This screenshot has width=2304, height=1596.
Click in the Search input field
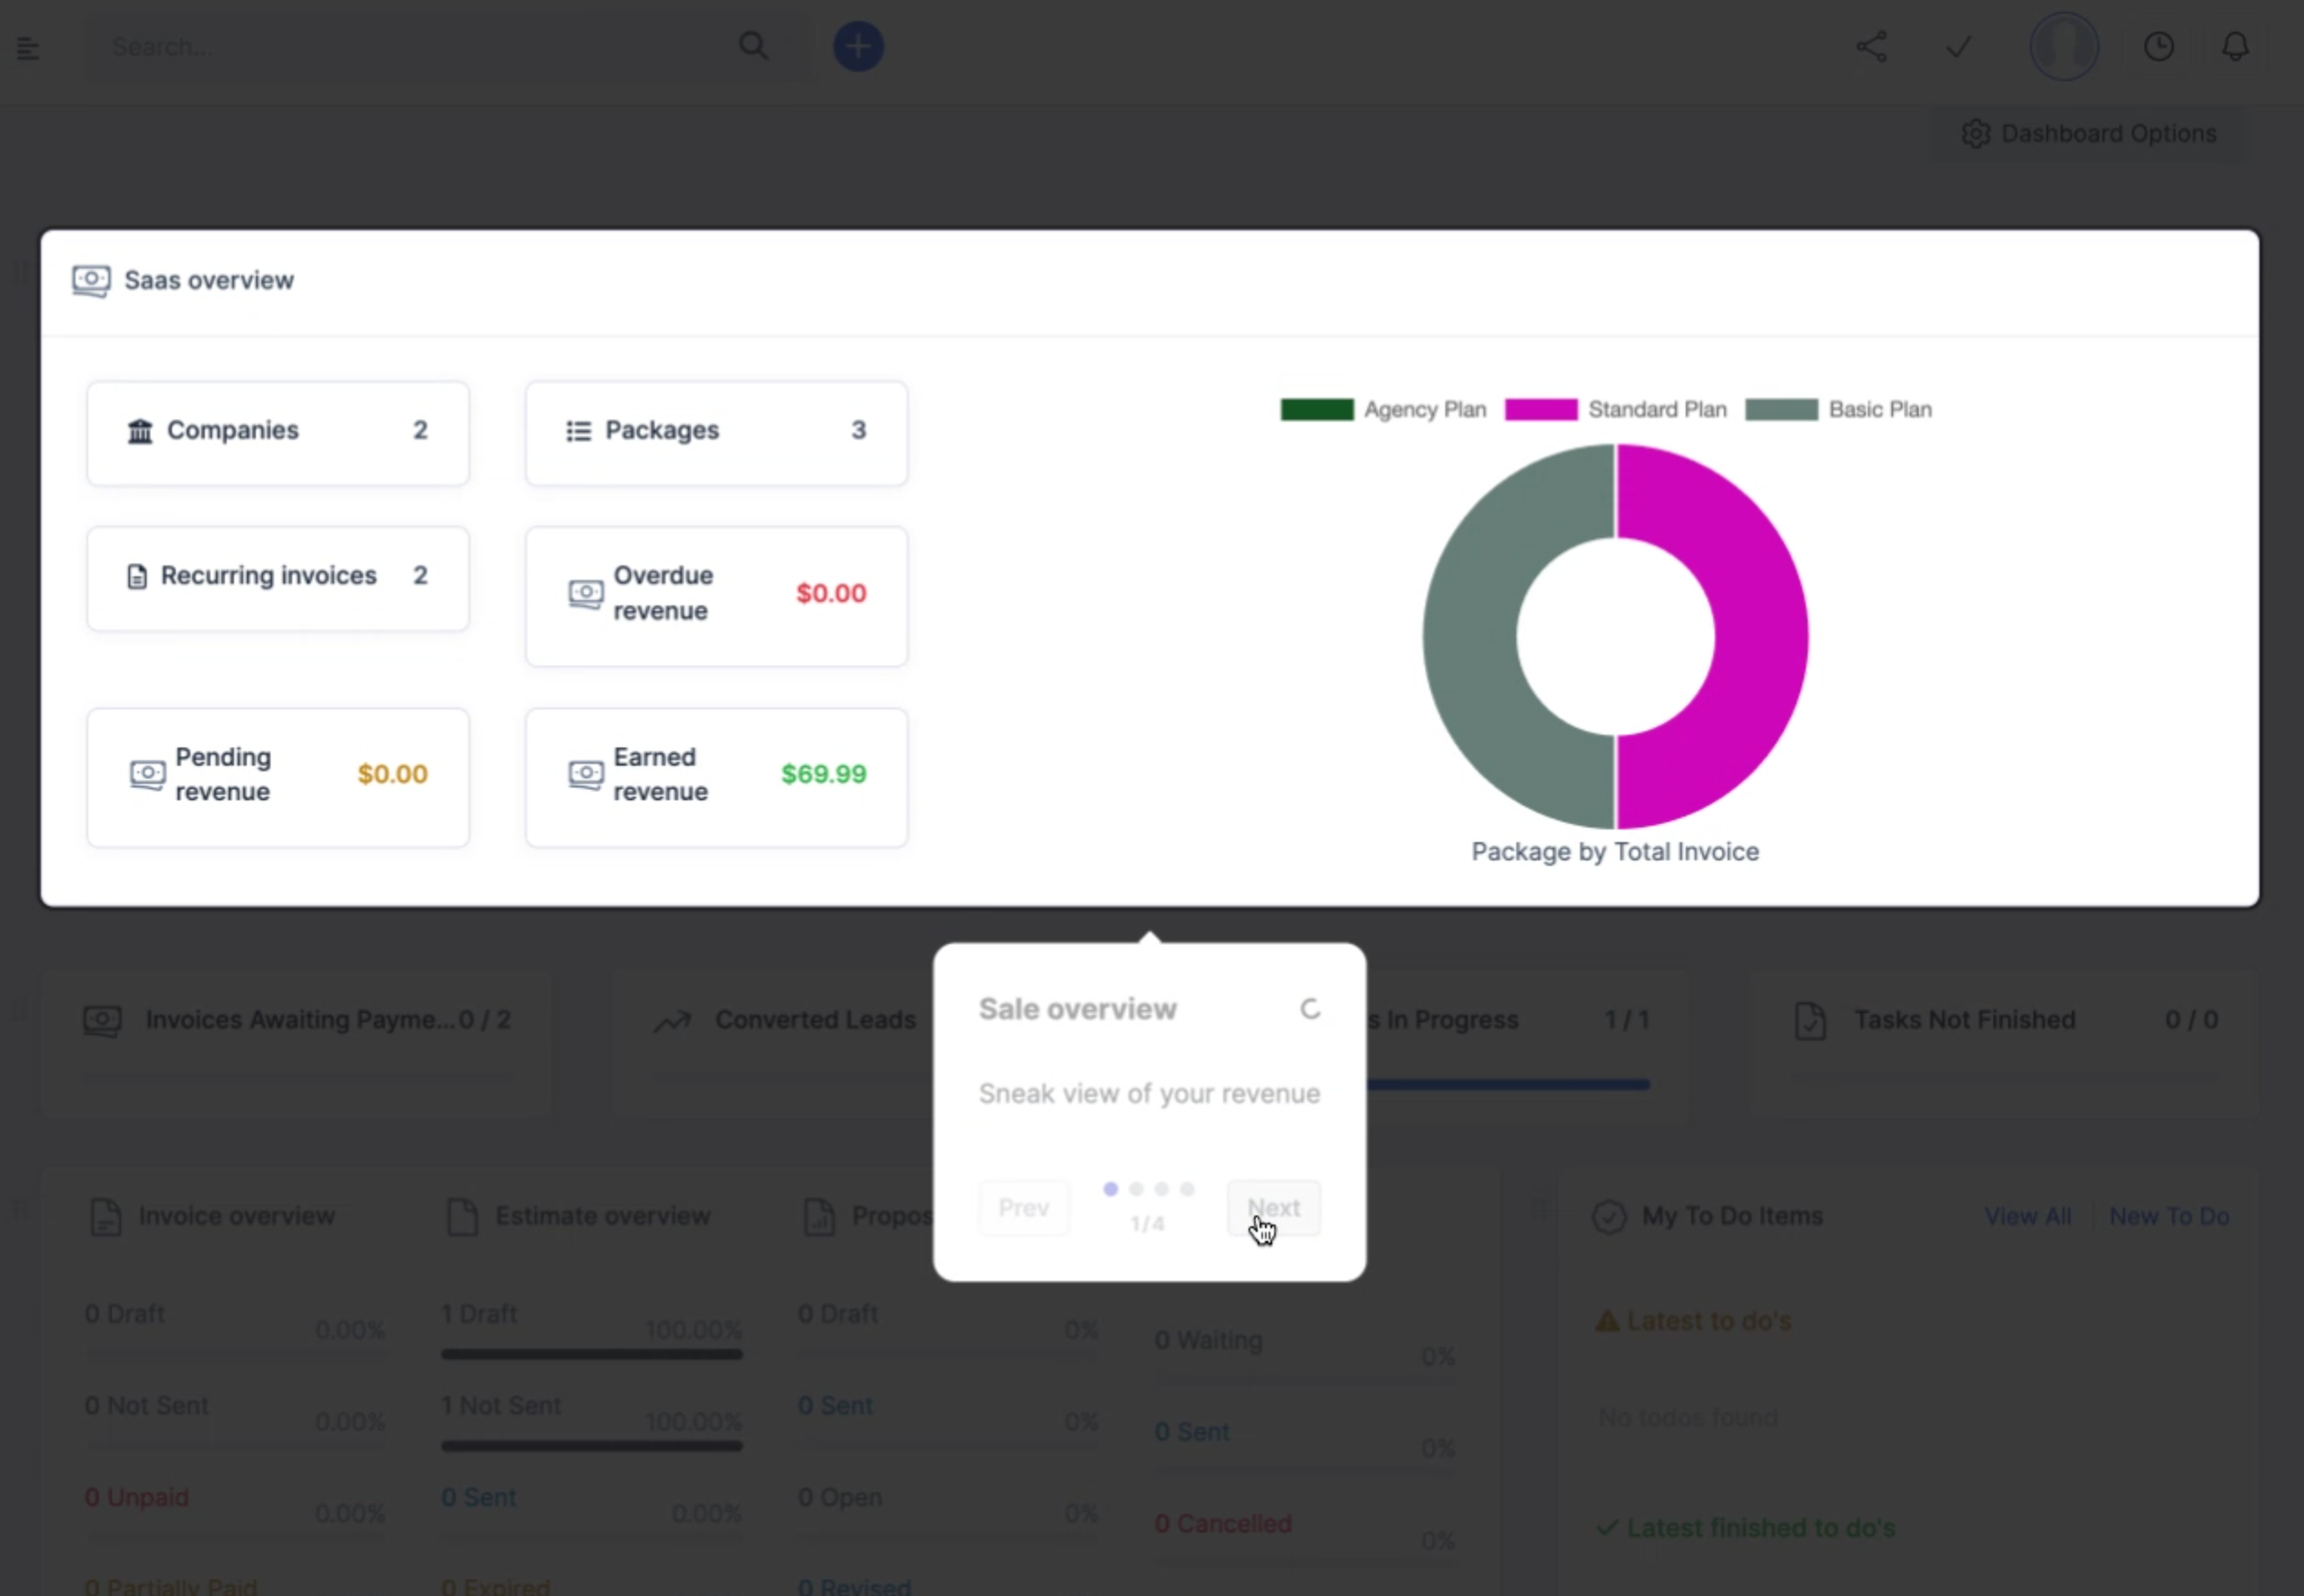pos(400,46)
